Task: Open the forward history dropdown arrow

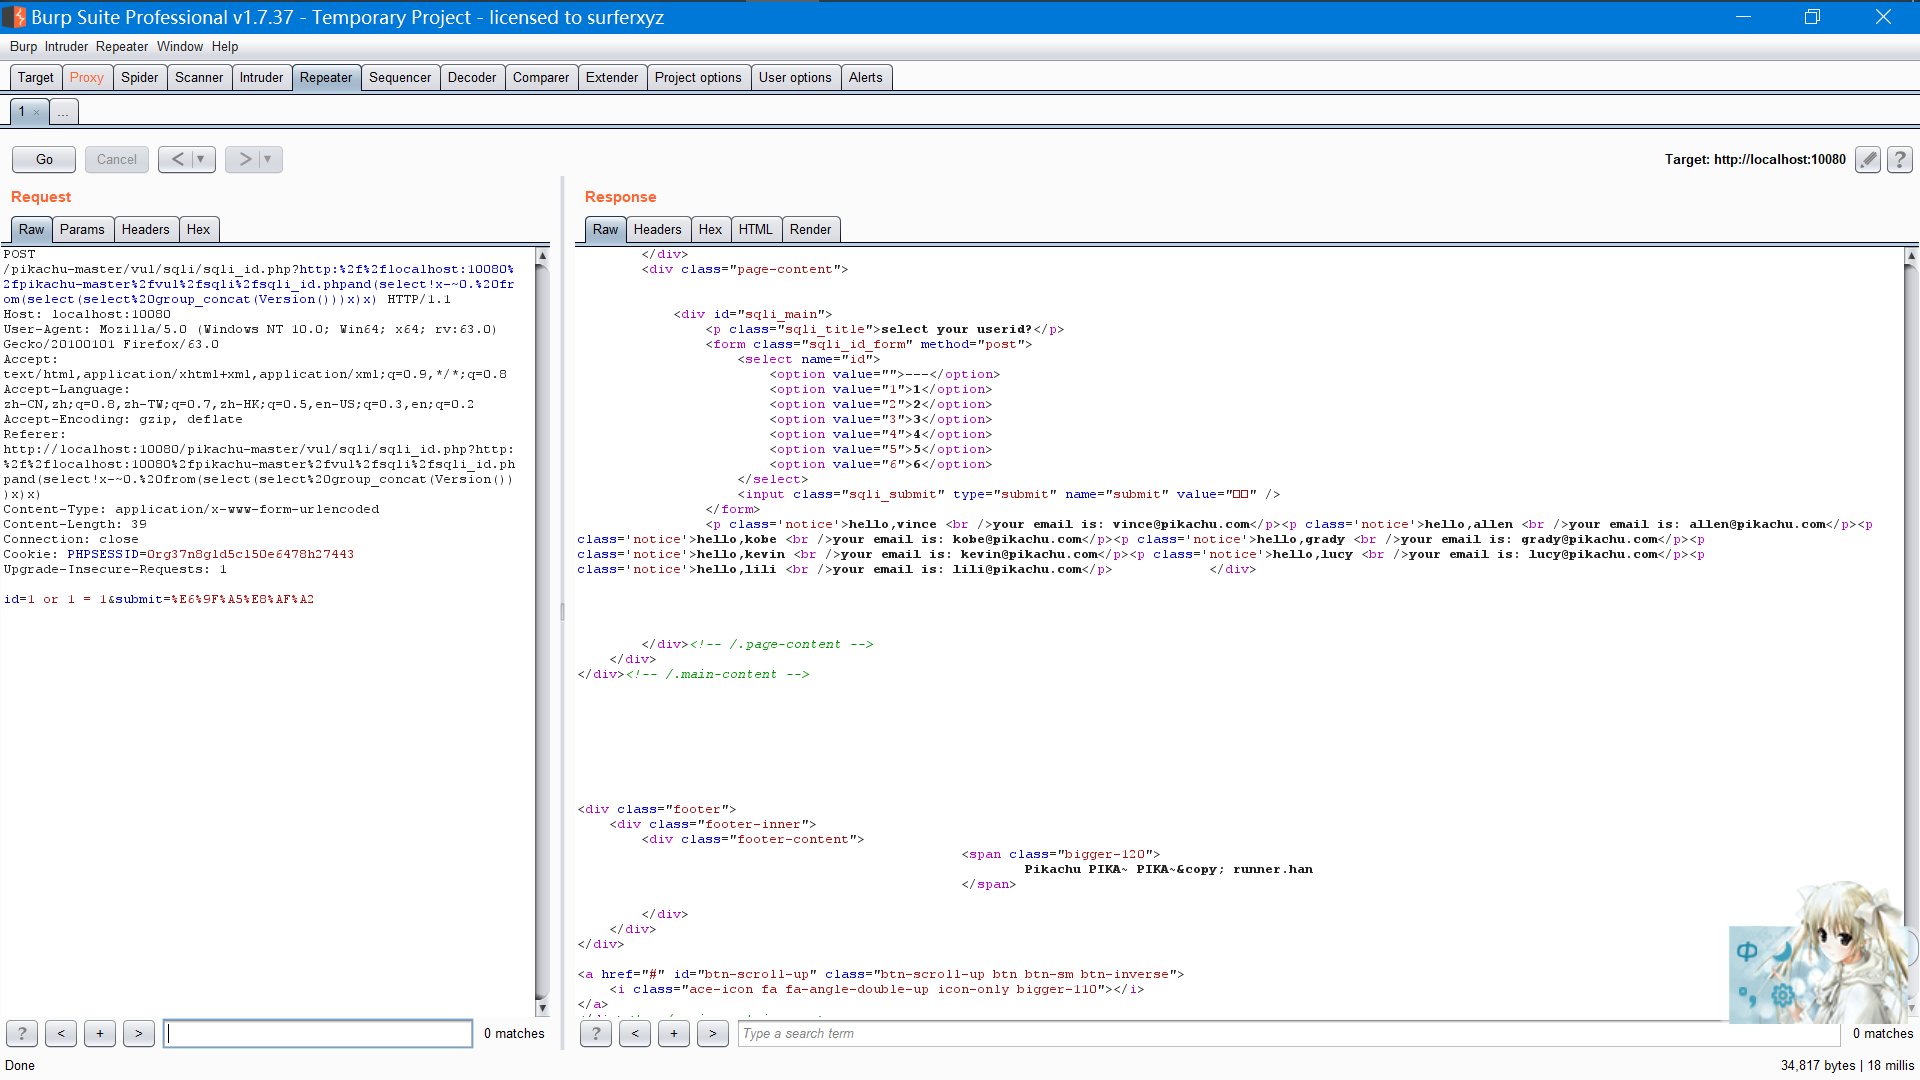Action: click(x=267, y=159)
